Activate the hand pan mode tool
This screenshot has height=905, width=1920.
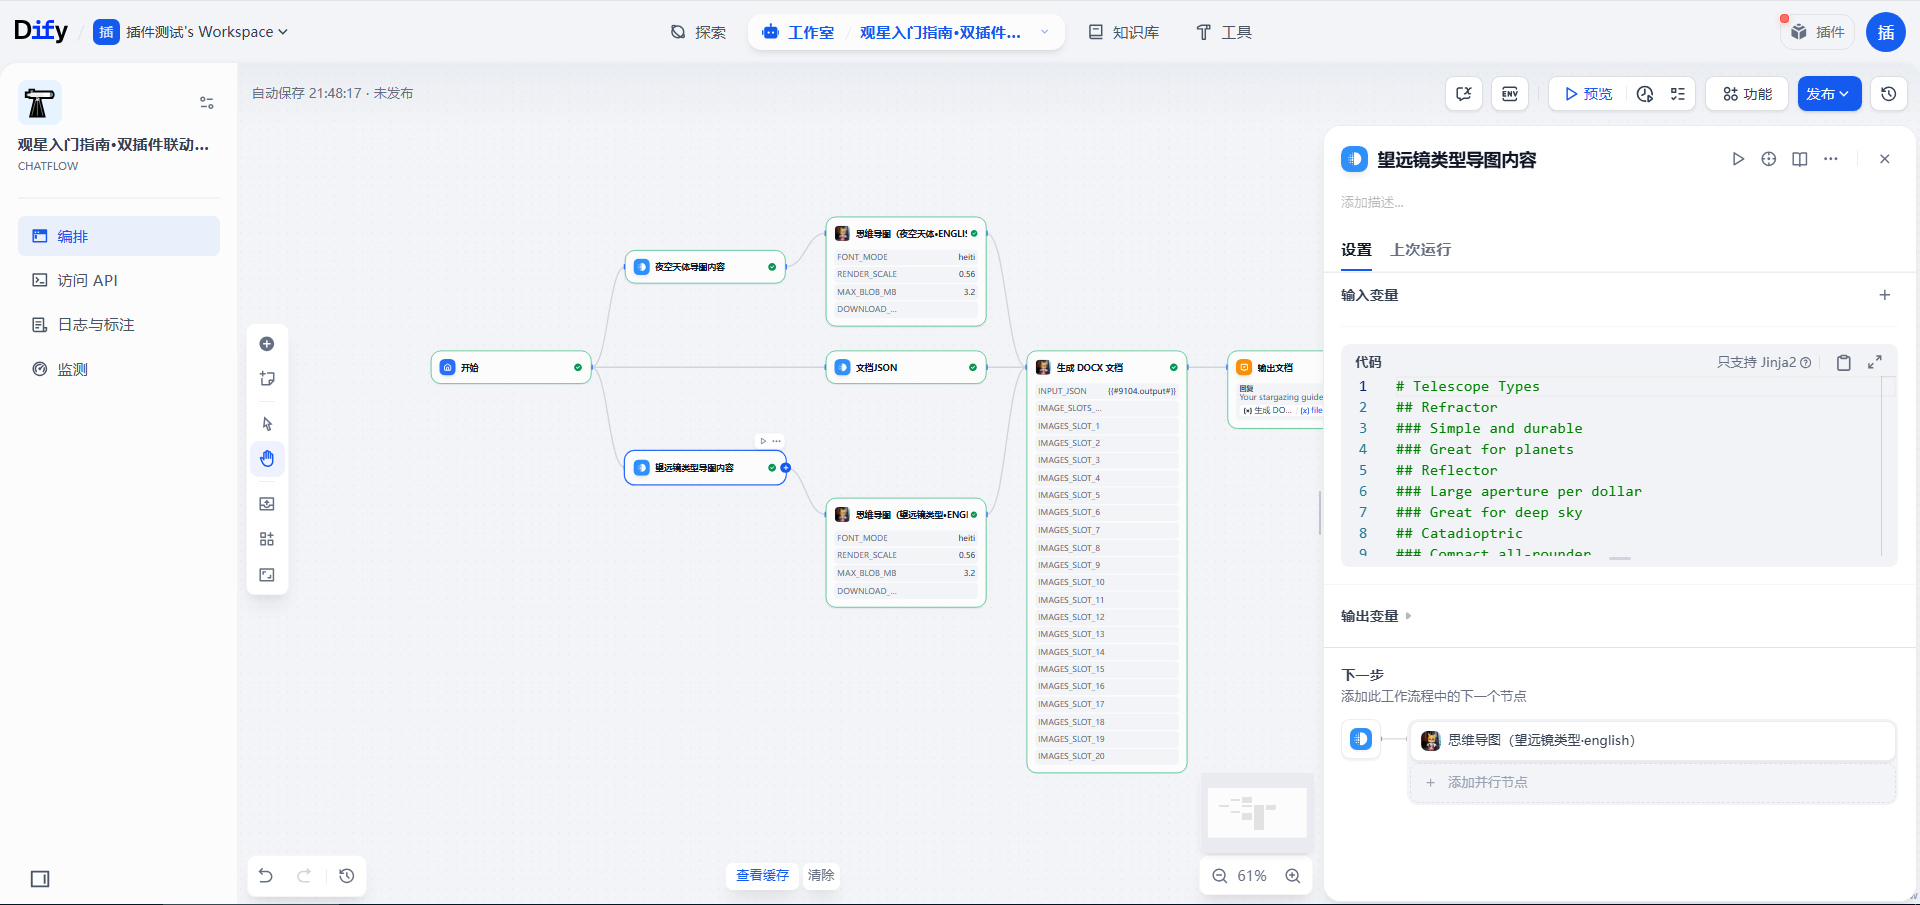[x=267, y=459]
